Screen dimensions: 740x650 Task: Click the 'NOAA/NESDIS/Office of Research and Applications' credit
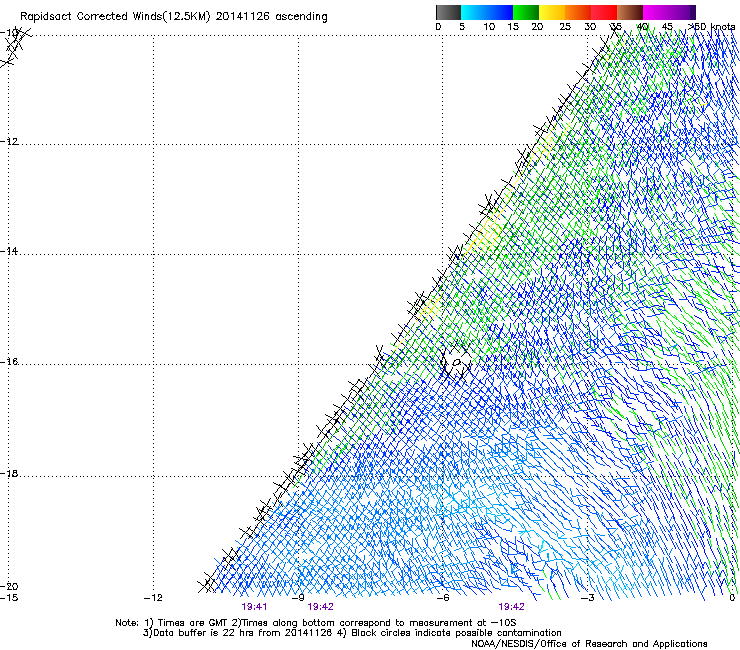(x=589, y=644)
